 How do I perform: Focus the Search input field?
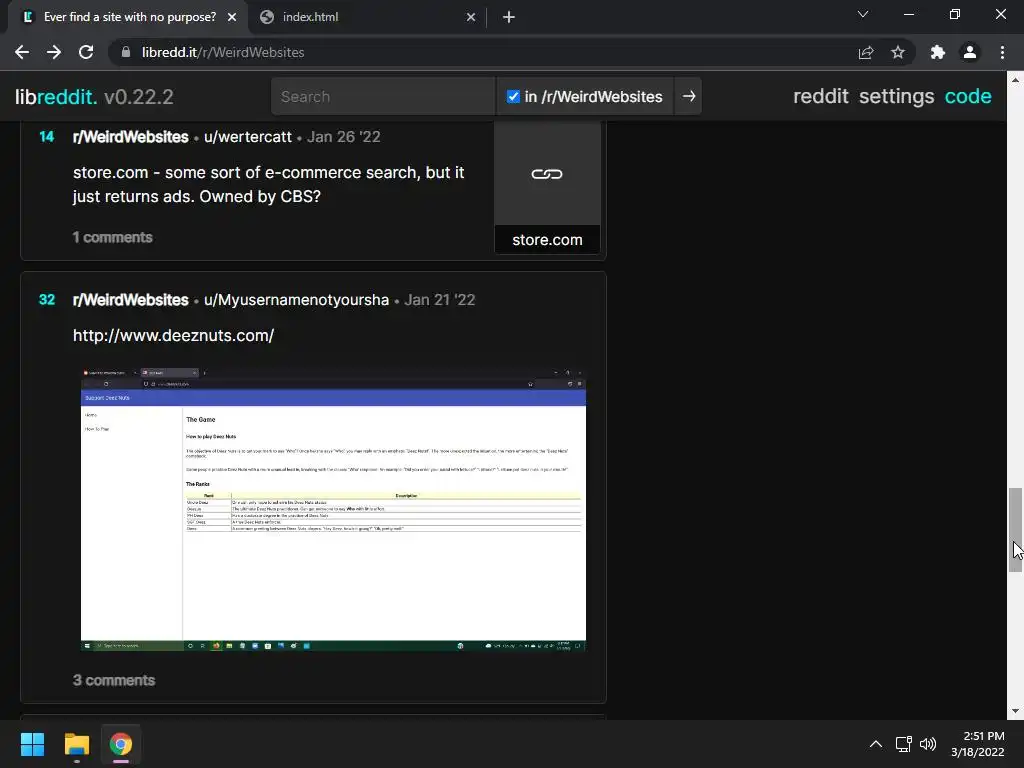click(383, 97)
